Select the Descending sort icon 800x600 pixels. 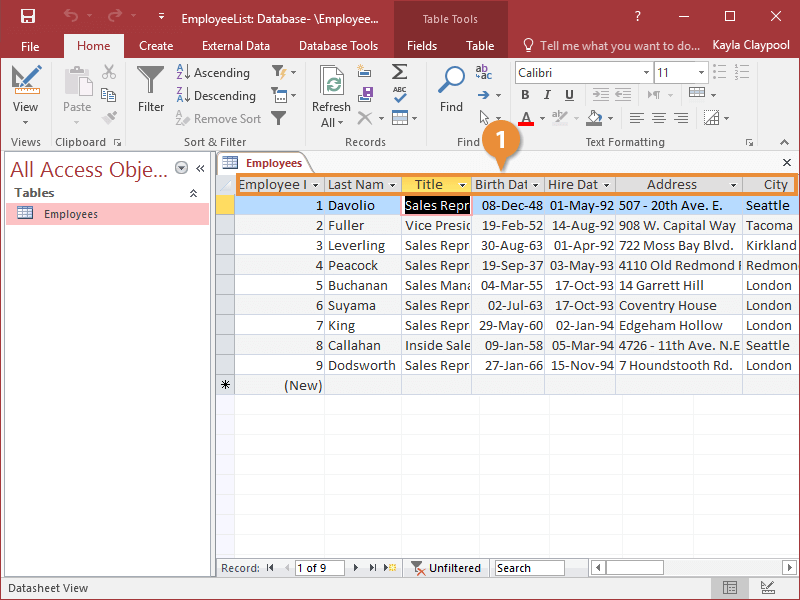[216, 96]
